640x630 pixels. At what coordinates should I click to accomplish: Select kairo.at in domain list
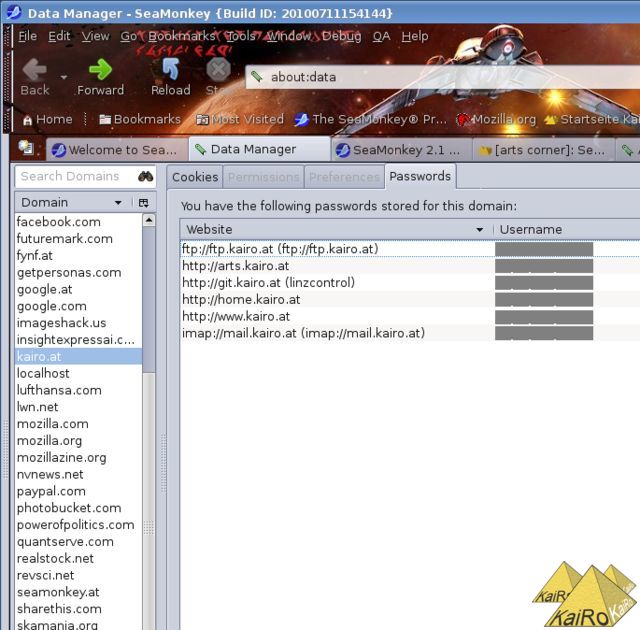tap(79, 357)
